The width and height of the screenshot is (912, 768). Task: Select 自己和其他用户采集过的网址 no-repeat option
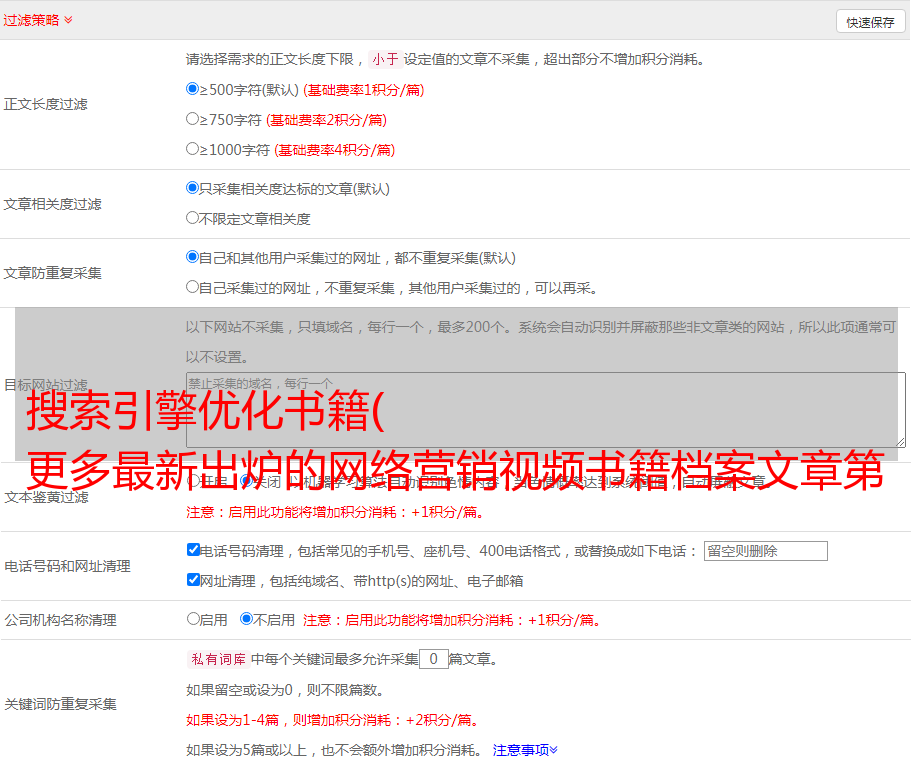tap(193, 257)
